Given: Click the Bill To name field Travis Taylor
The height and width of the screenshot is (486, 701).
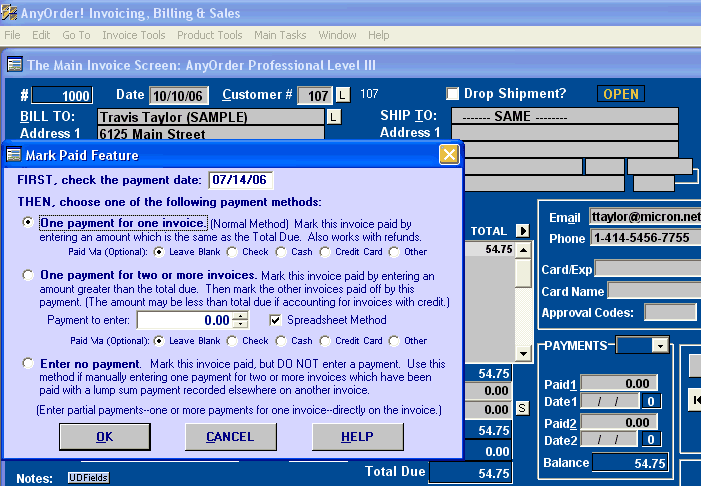Looking at the screenshot, I should click(211, 117).
